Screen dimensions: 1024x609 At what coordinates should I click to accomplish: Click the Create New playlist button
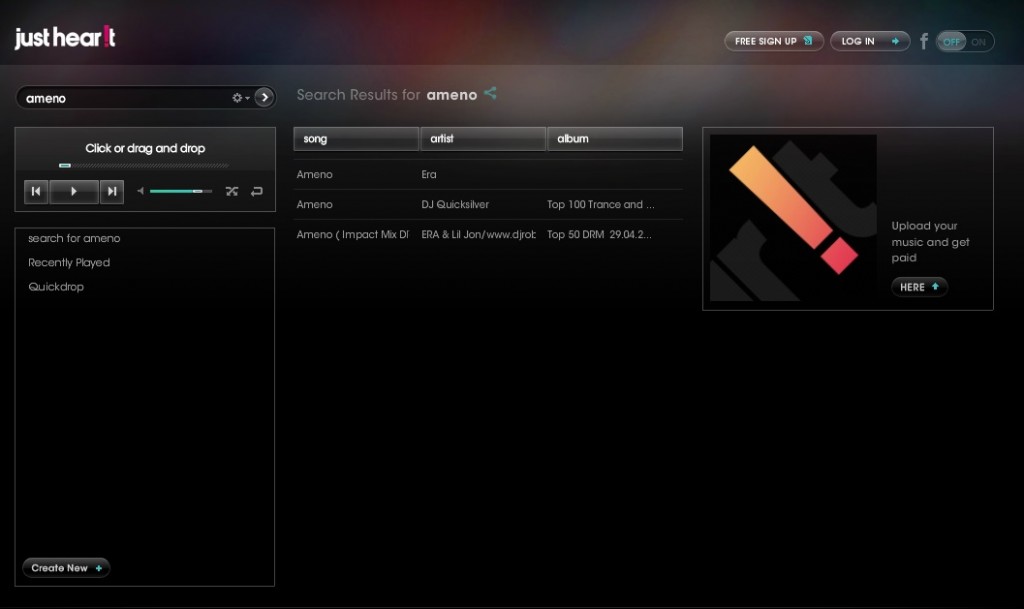pos(66,568)
